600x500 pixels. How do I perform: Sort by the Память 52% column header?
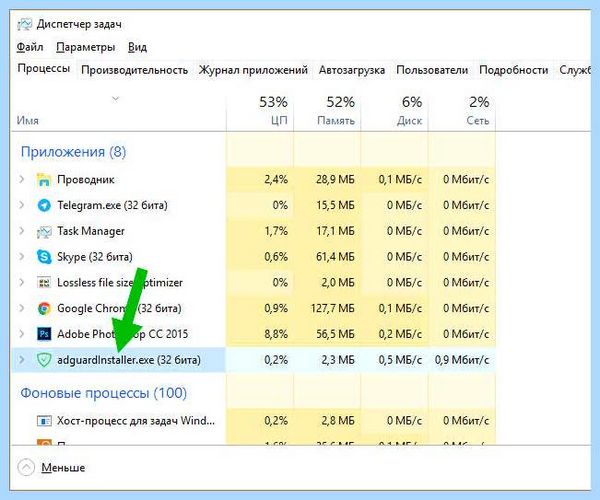[327, 111]
